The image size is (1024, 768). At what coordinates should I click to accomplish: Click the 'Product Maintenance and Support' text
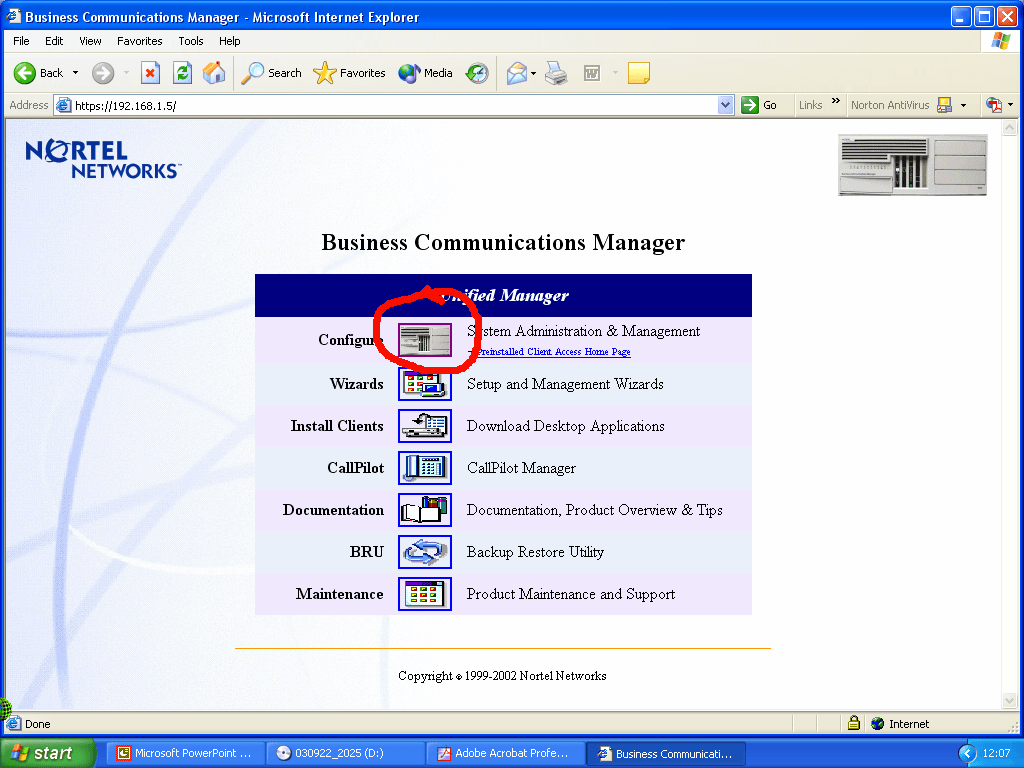tap(571, 594)
